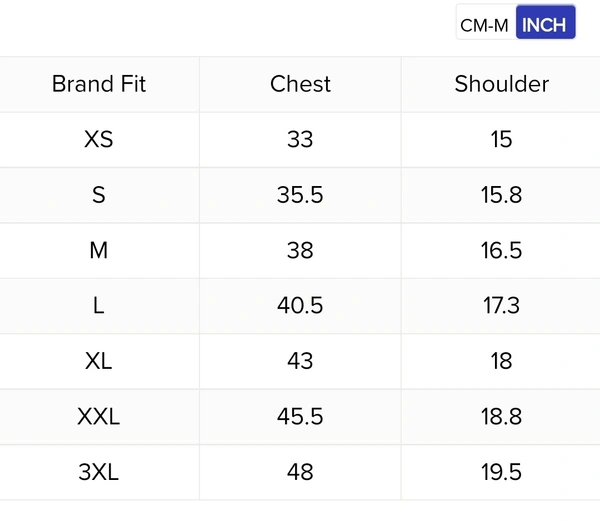The image size is (600, 521).
Task: Select the L size row label
Action: (99, 306)
